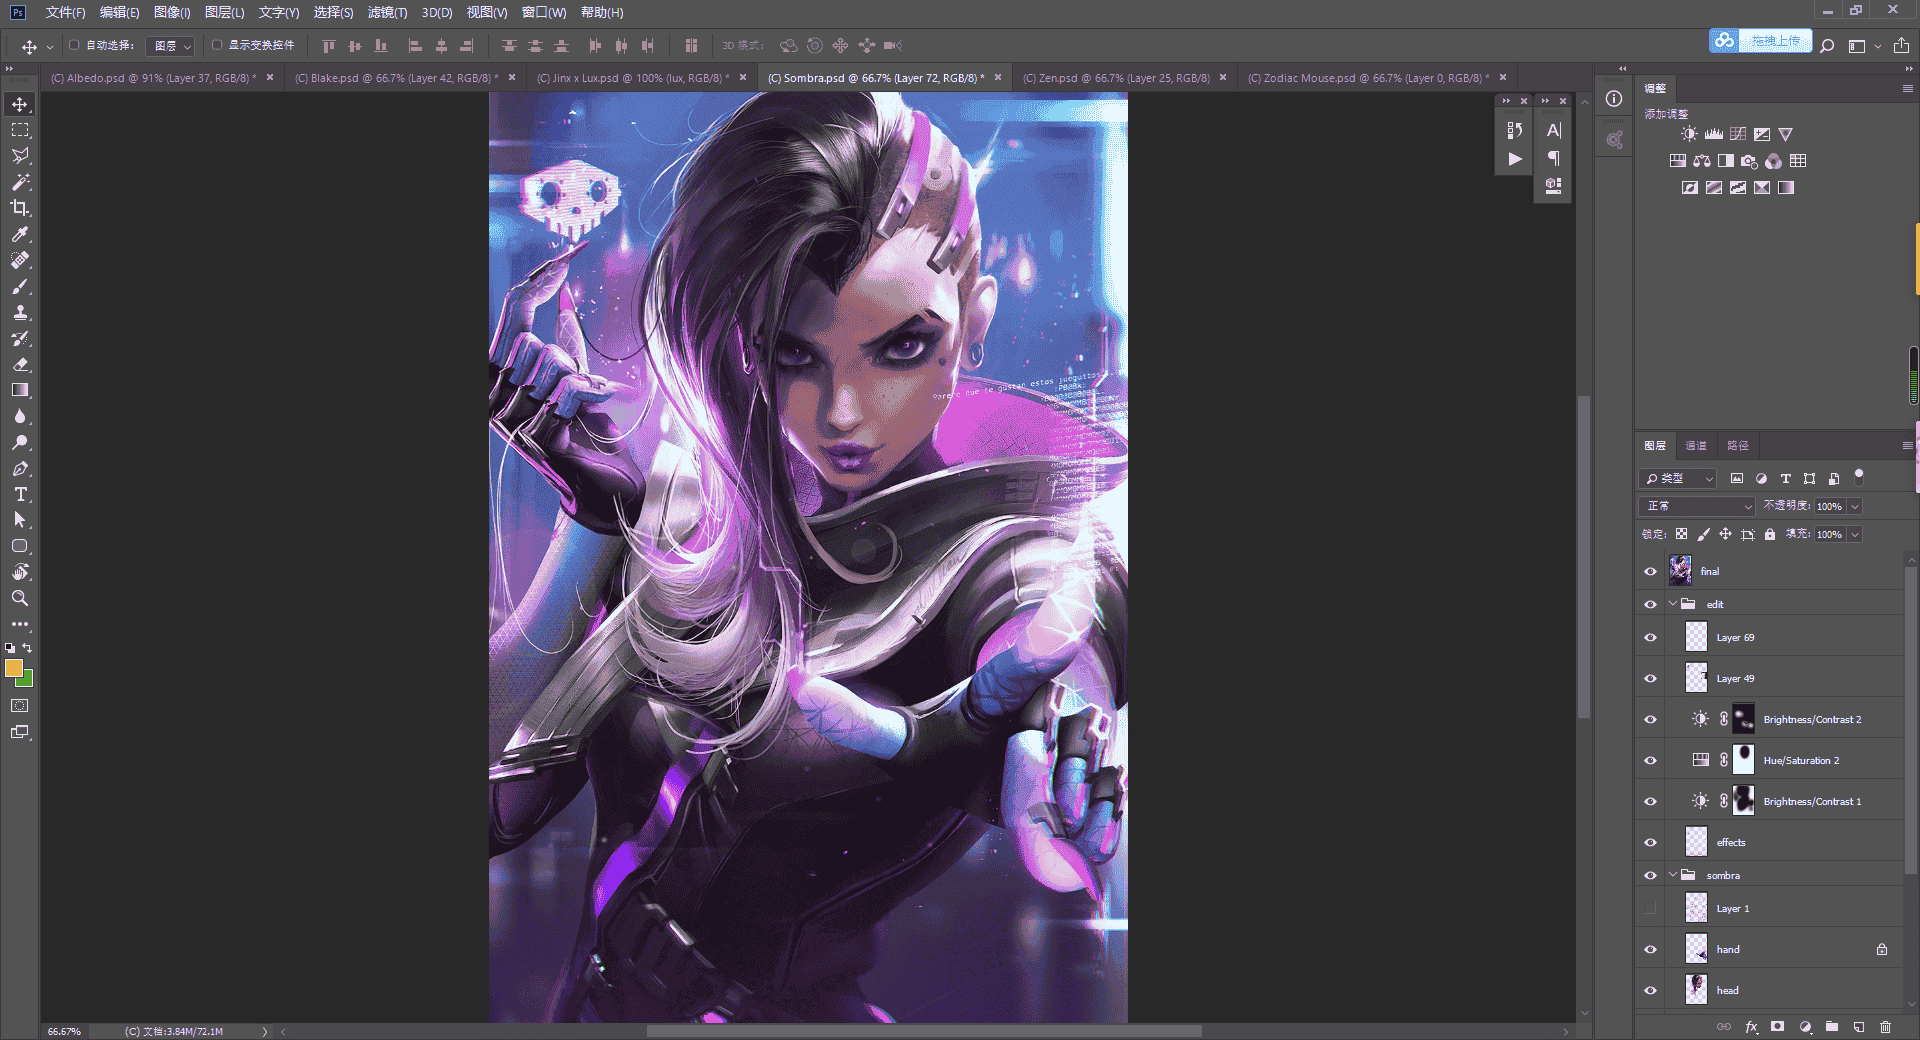Hide the final layer

coord(1650,572)
